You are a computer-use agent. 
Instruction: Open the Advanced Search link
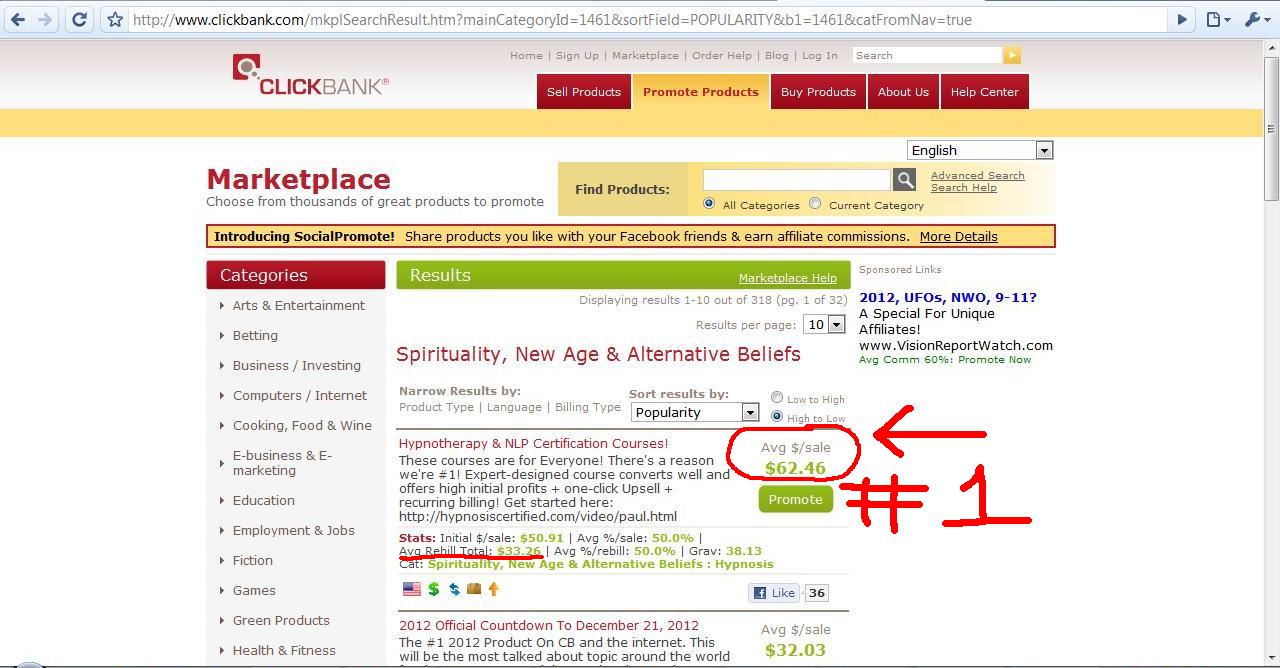(977, 175)
